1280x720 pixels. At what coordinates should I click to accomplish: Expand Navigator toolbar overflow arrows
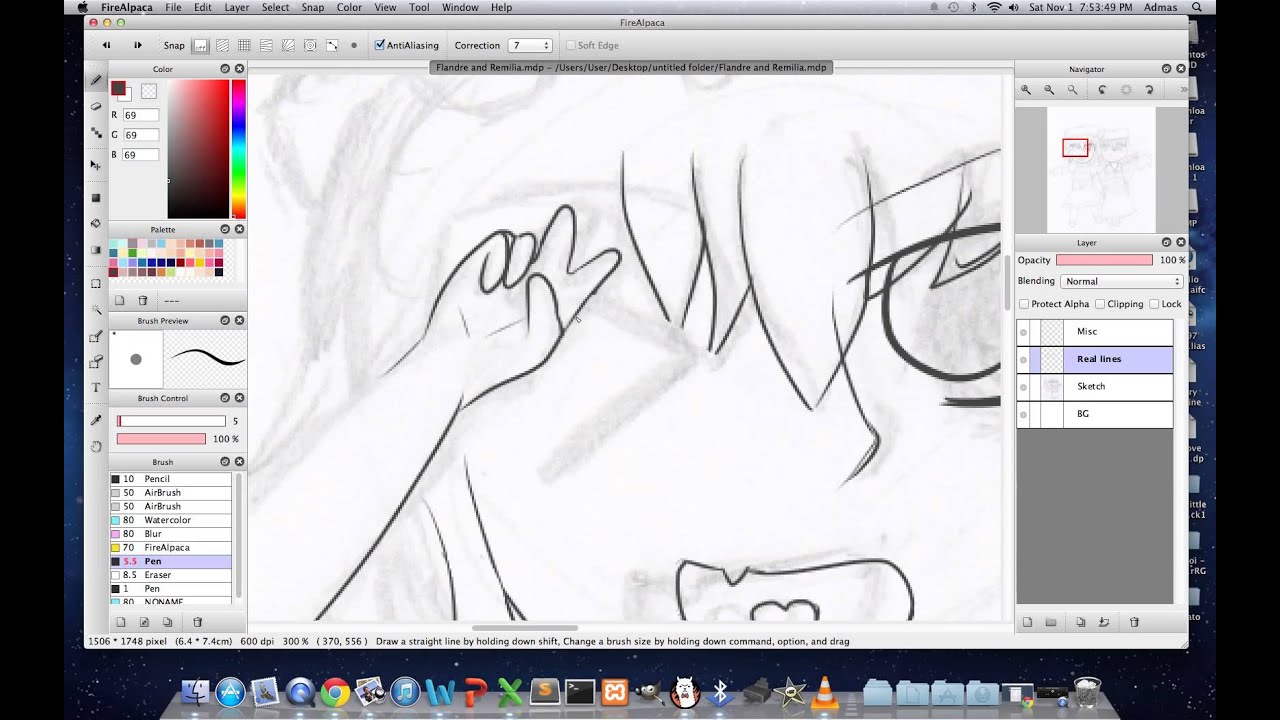(x=1183, y=89)
